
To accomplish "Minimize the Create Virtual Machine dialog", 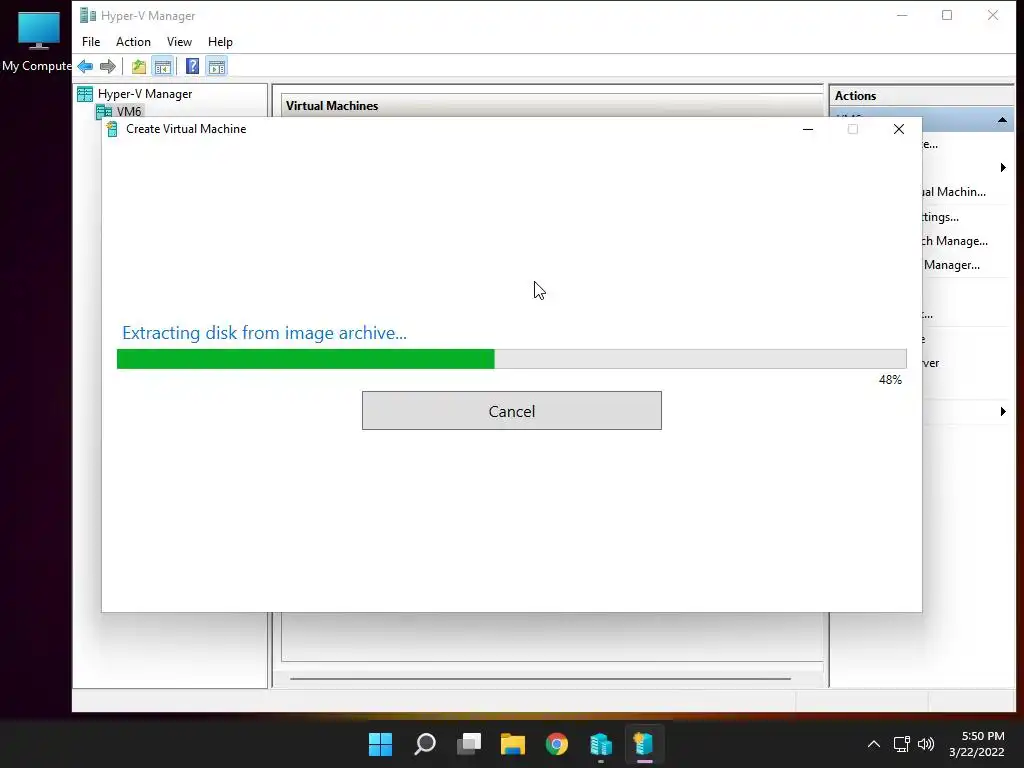I will 808,129.
